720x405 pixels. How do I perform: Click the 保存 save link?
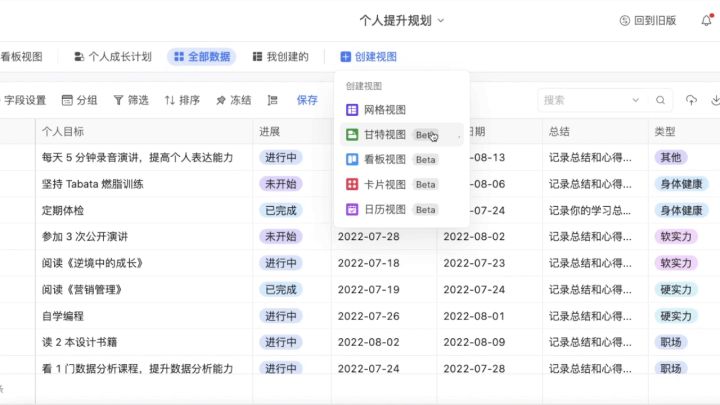pos(307,100)
